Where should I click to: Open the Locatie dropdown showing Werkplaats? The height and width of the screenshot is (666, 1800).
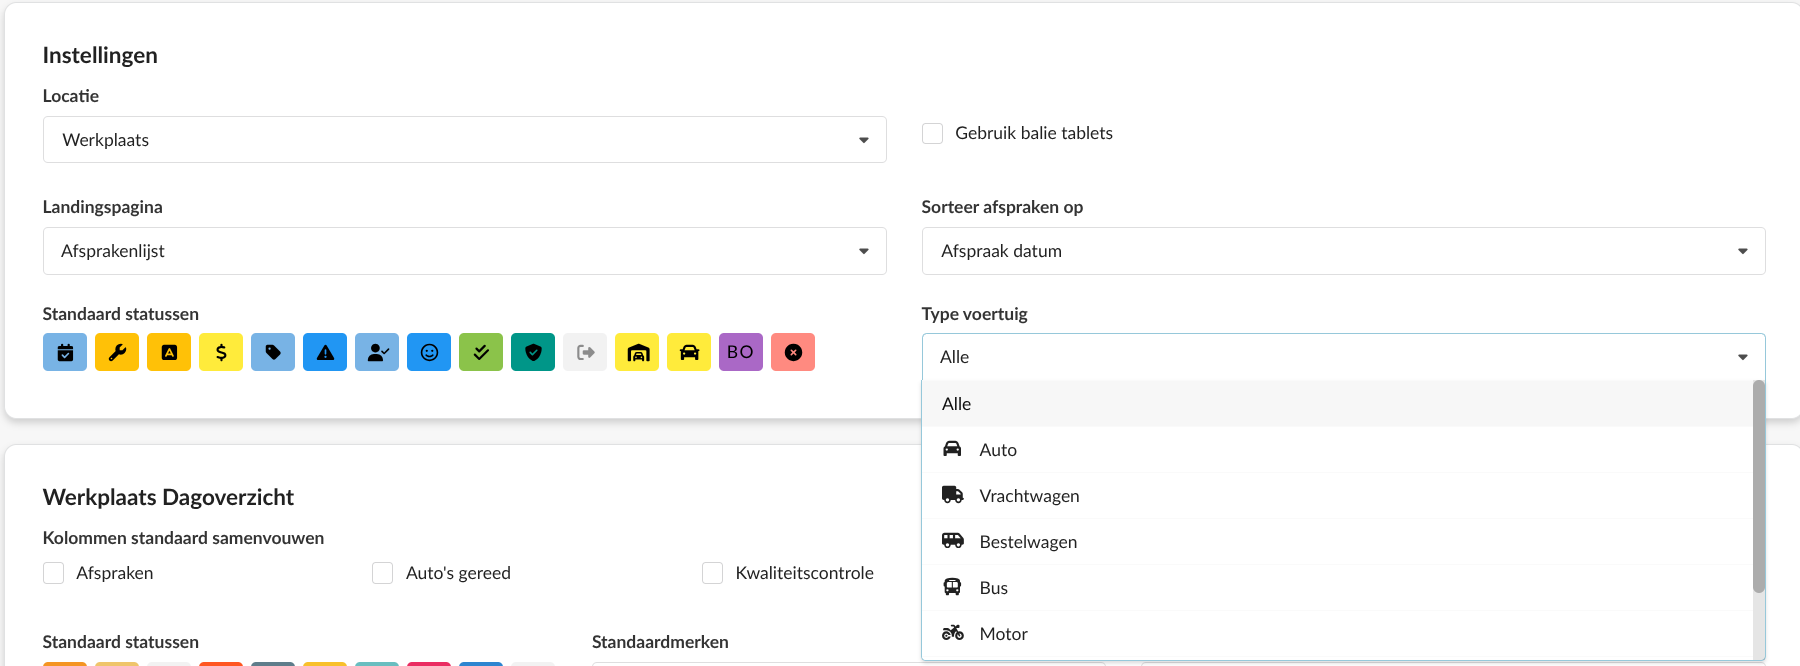[x=464, y=140]
